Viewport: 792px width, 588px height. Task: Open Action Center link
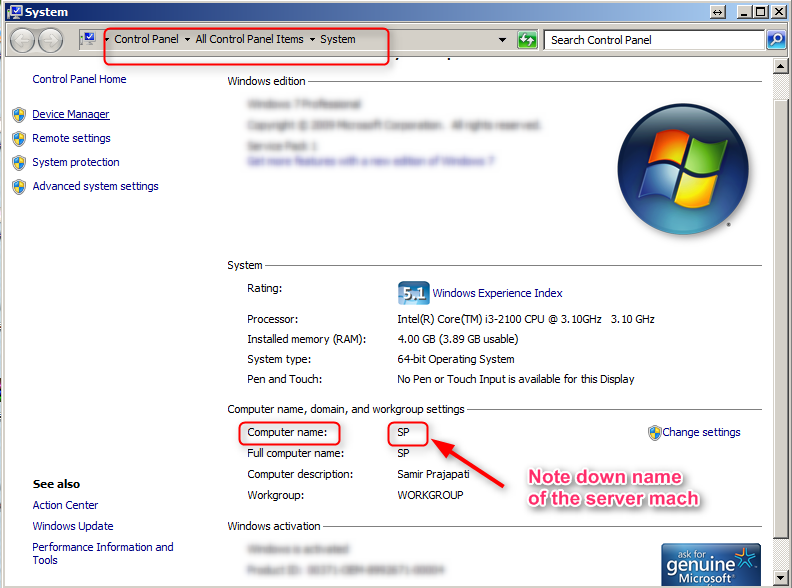[65, 505]
